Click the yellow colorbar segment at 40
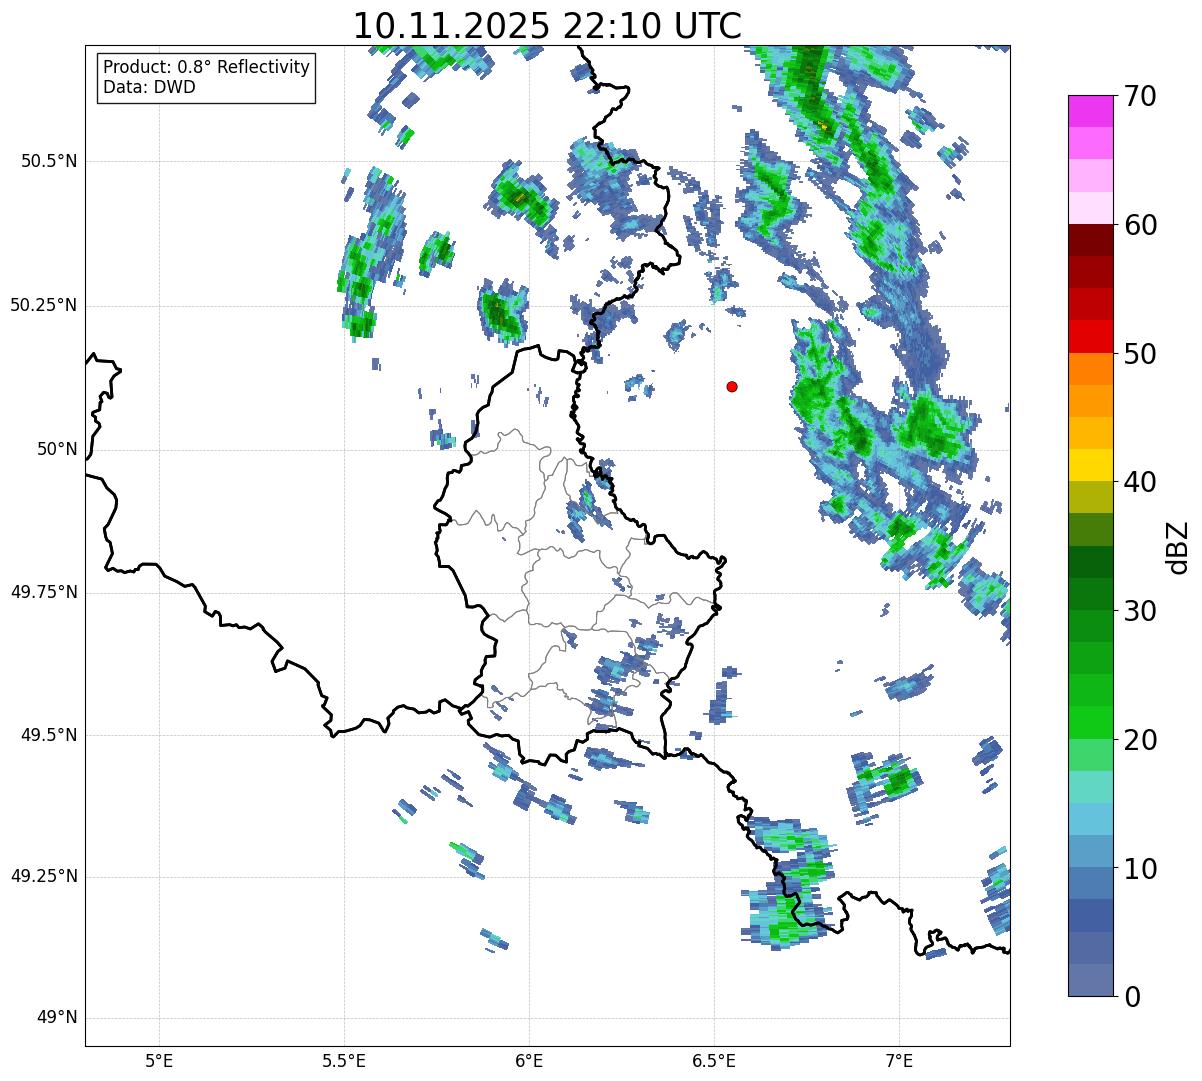The image size is (1202, 1081). [1091, 465]
